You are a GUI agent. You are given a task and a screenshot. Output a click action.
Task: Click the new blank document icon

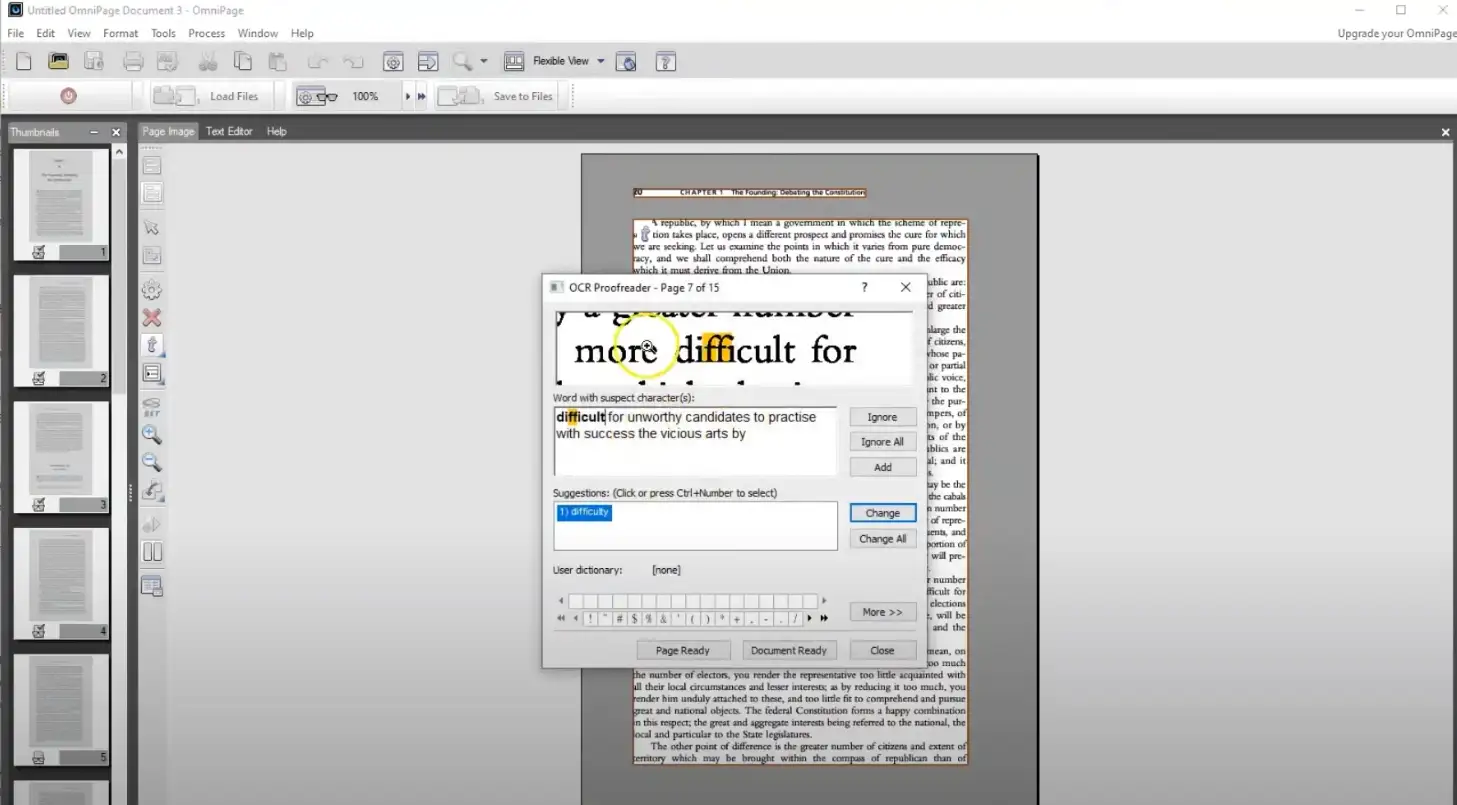coord(24,61)
